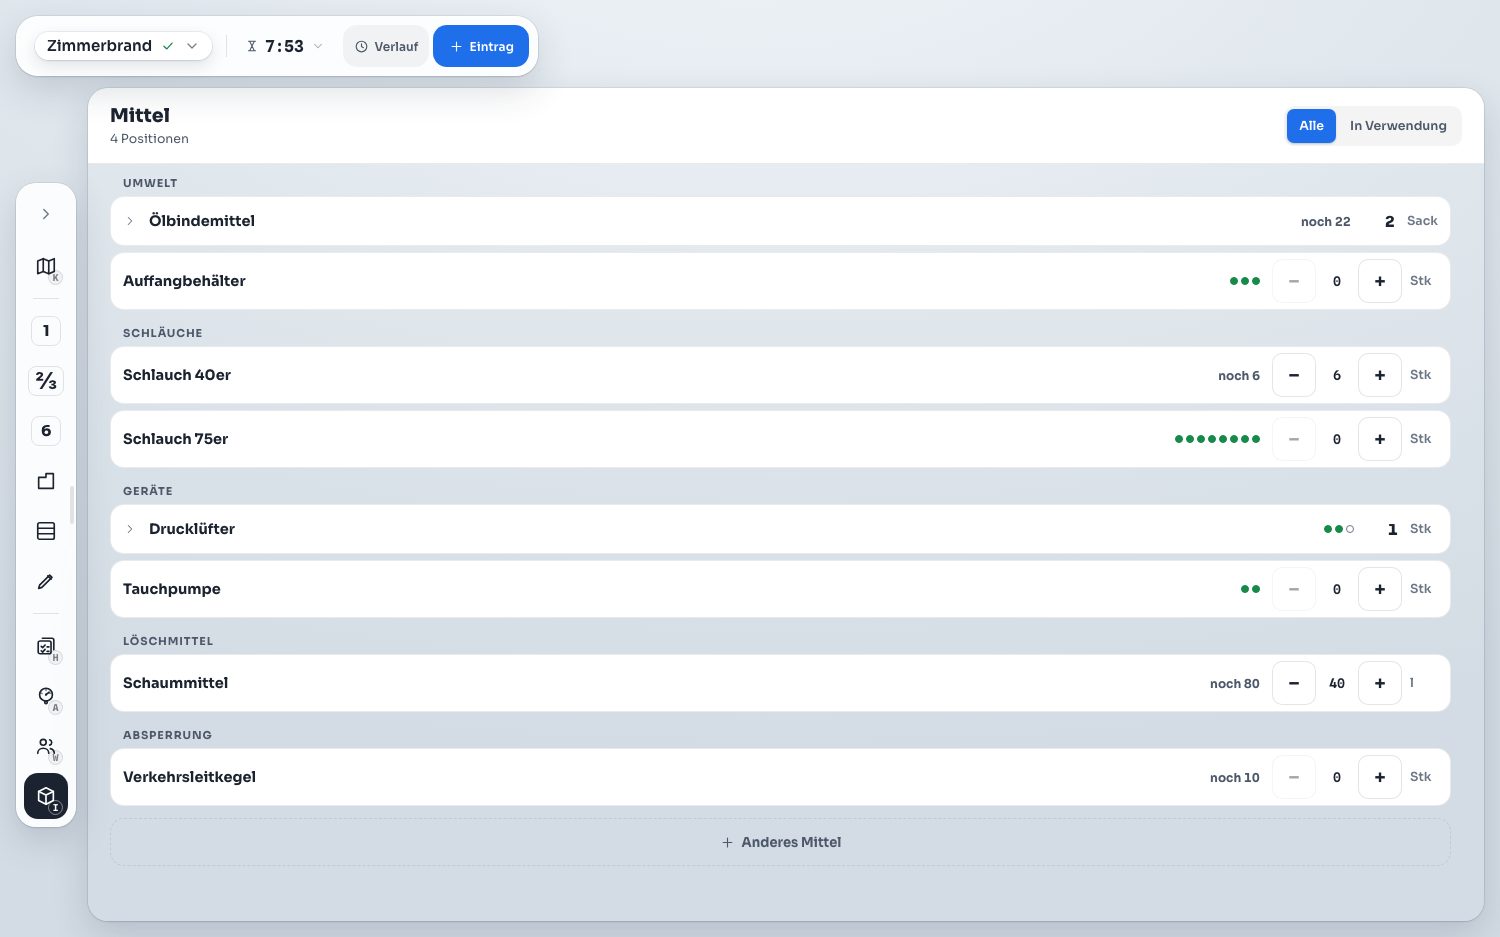Select the sidebar item numbered 6
The image size is (1500, 937).
[46, 431]
